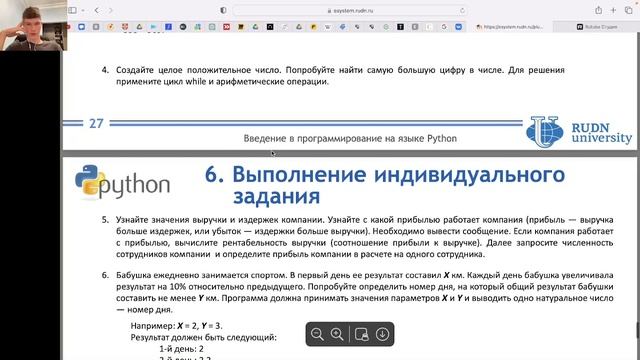Switch to the second browser tab on the right
Image resolution: width=640 pixels, height=360 pixels.
point(596,27)
